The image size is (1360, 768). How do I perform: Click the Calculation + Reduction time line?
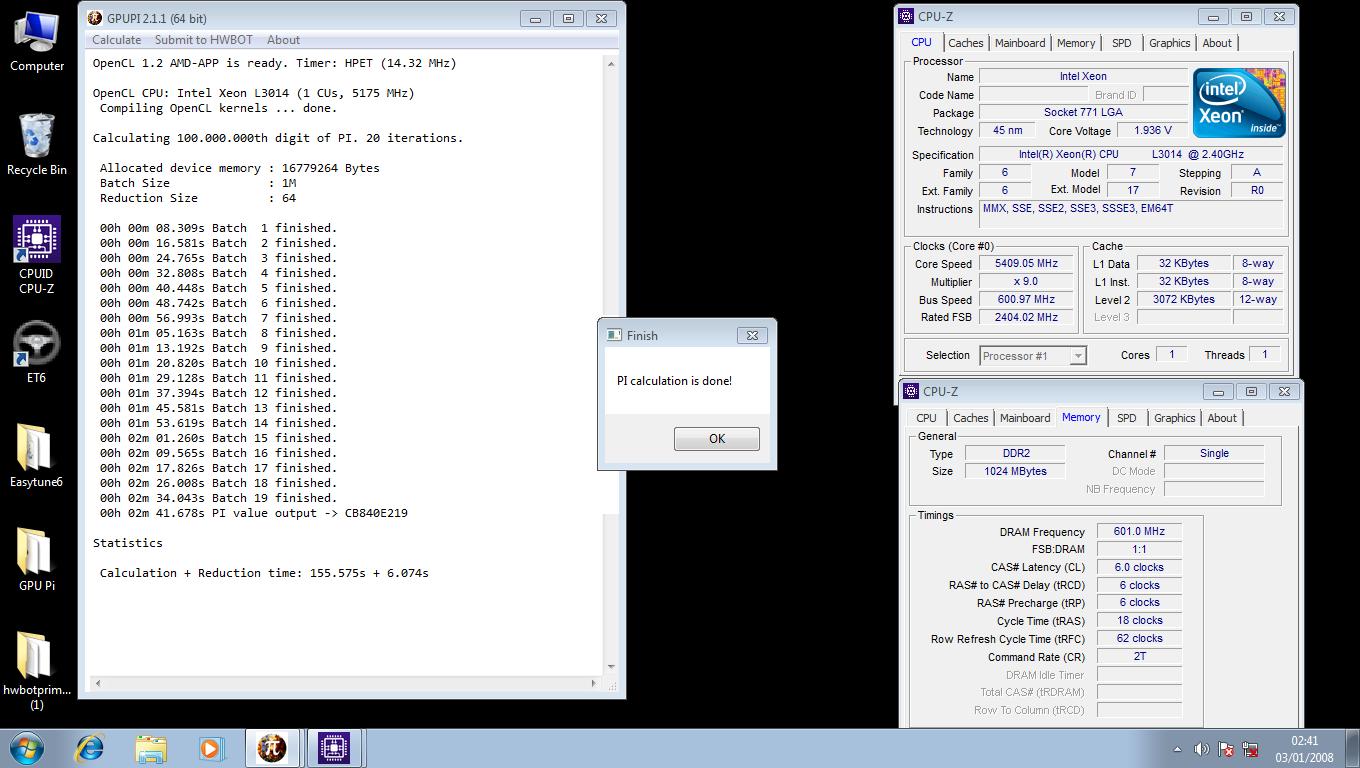click(264, 573)
